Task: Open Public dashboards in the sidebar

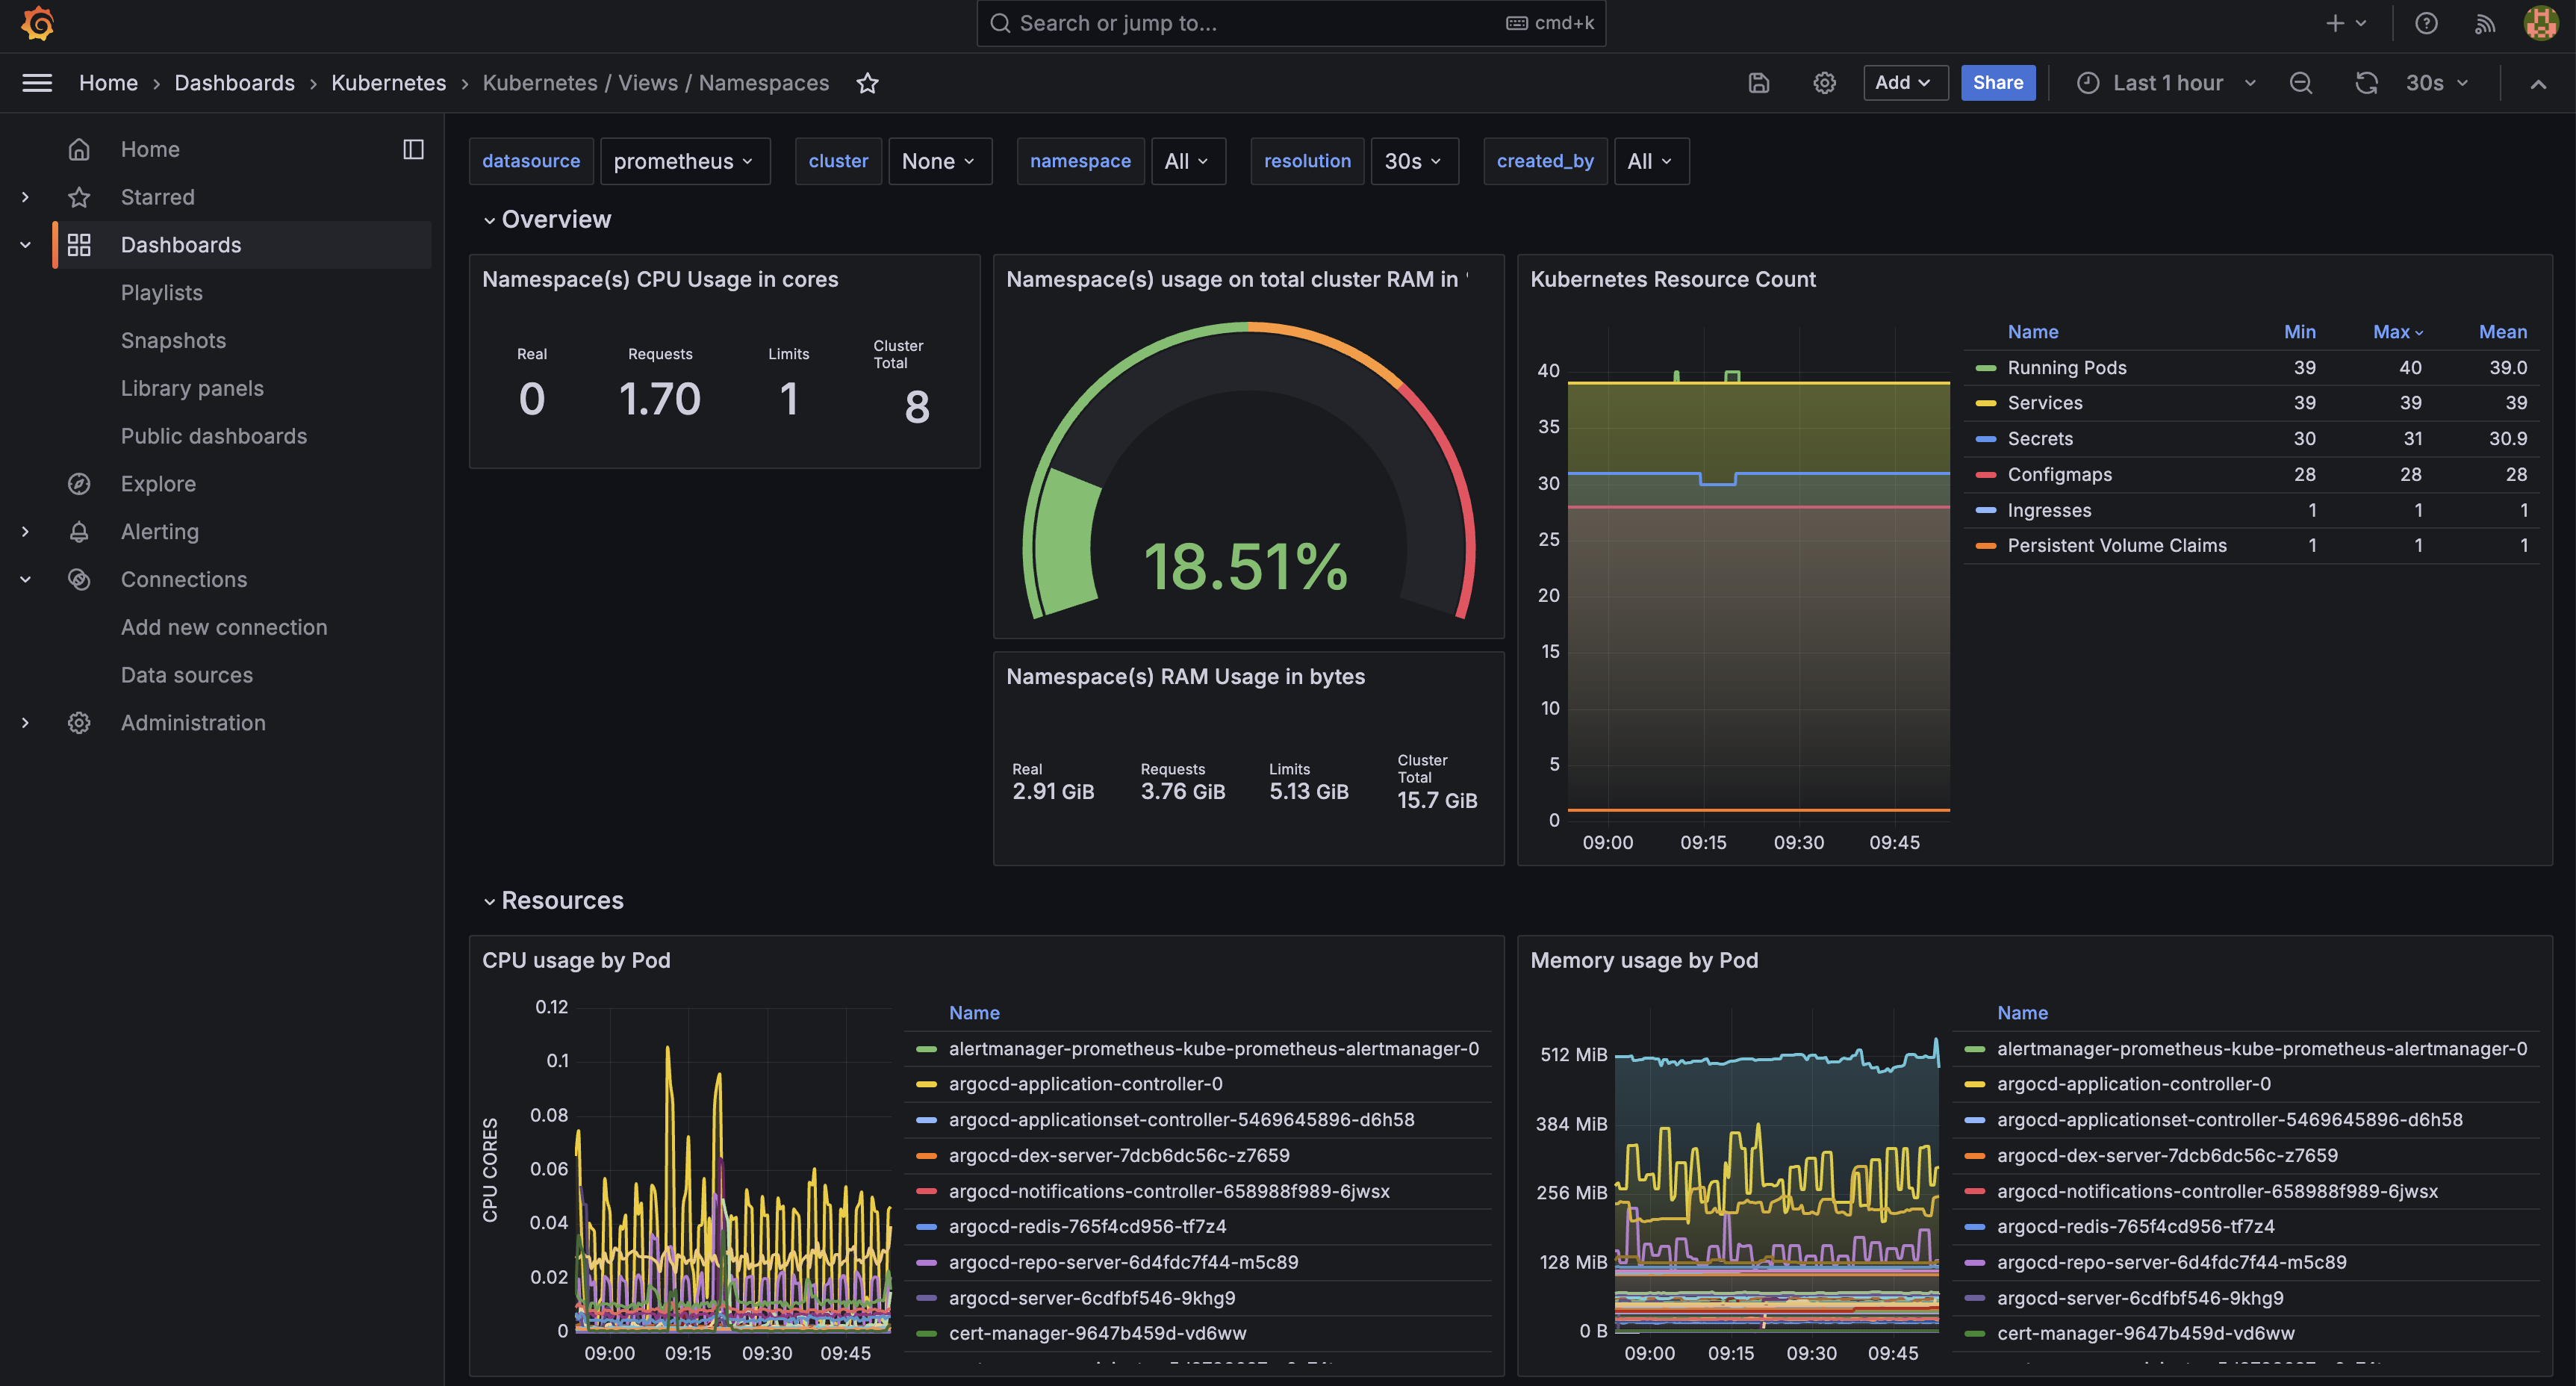Action: coord(214,436)
